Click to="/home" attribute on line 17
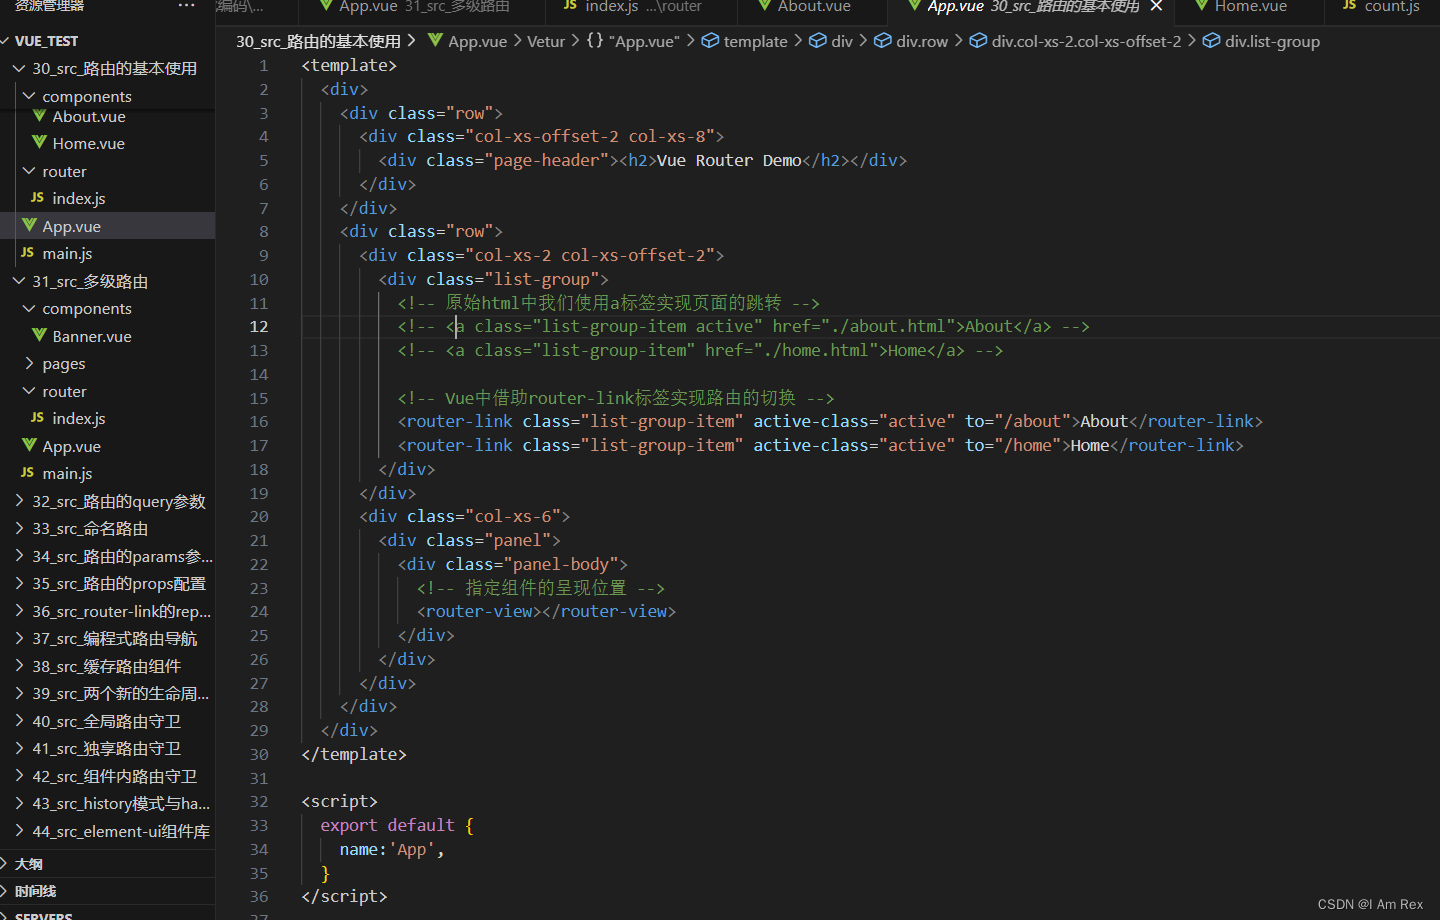The height and width of the screenshot is (920, 1440). point(1012,445)
